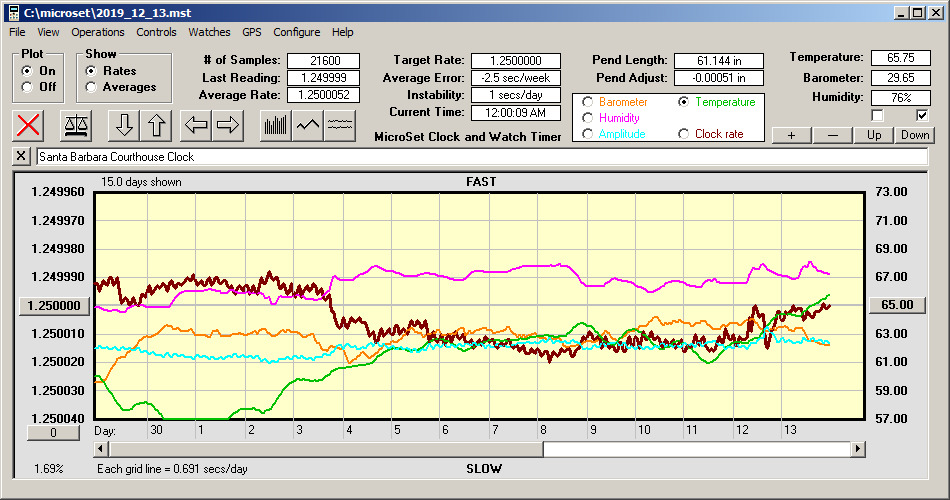This screenshot has height=500, width=950.
Task: Click the '15.0 days shown' text
Action: point(141,182)
